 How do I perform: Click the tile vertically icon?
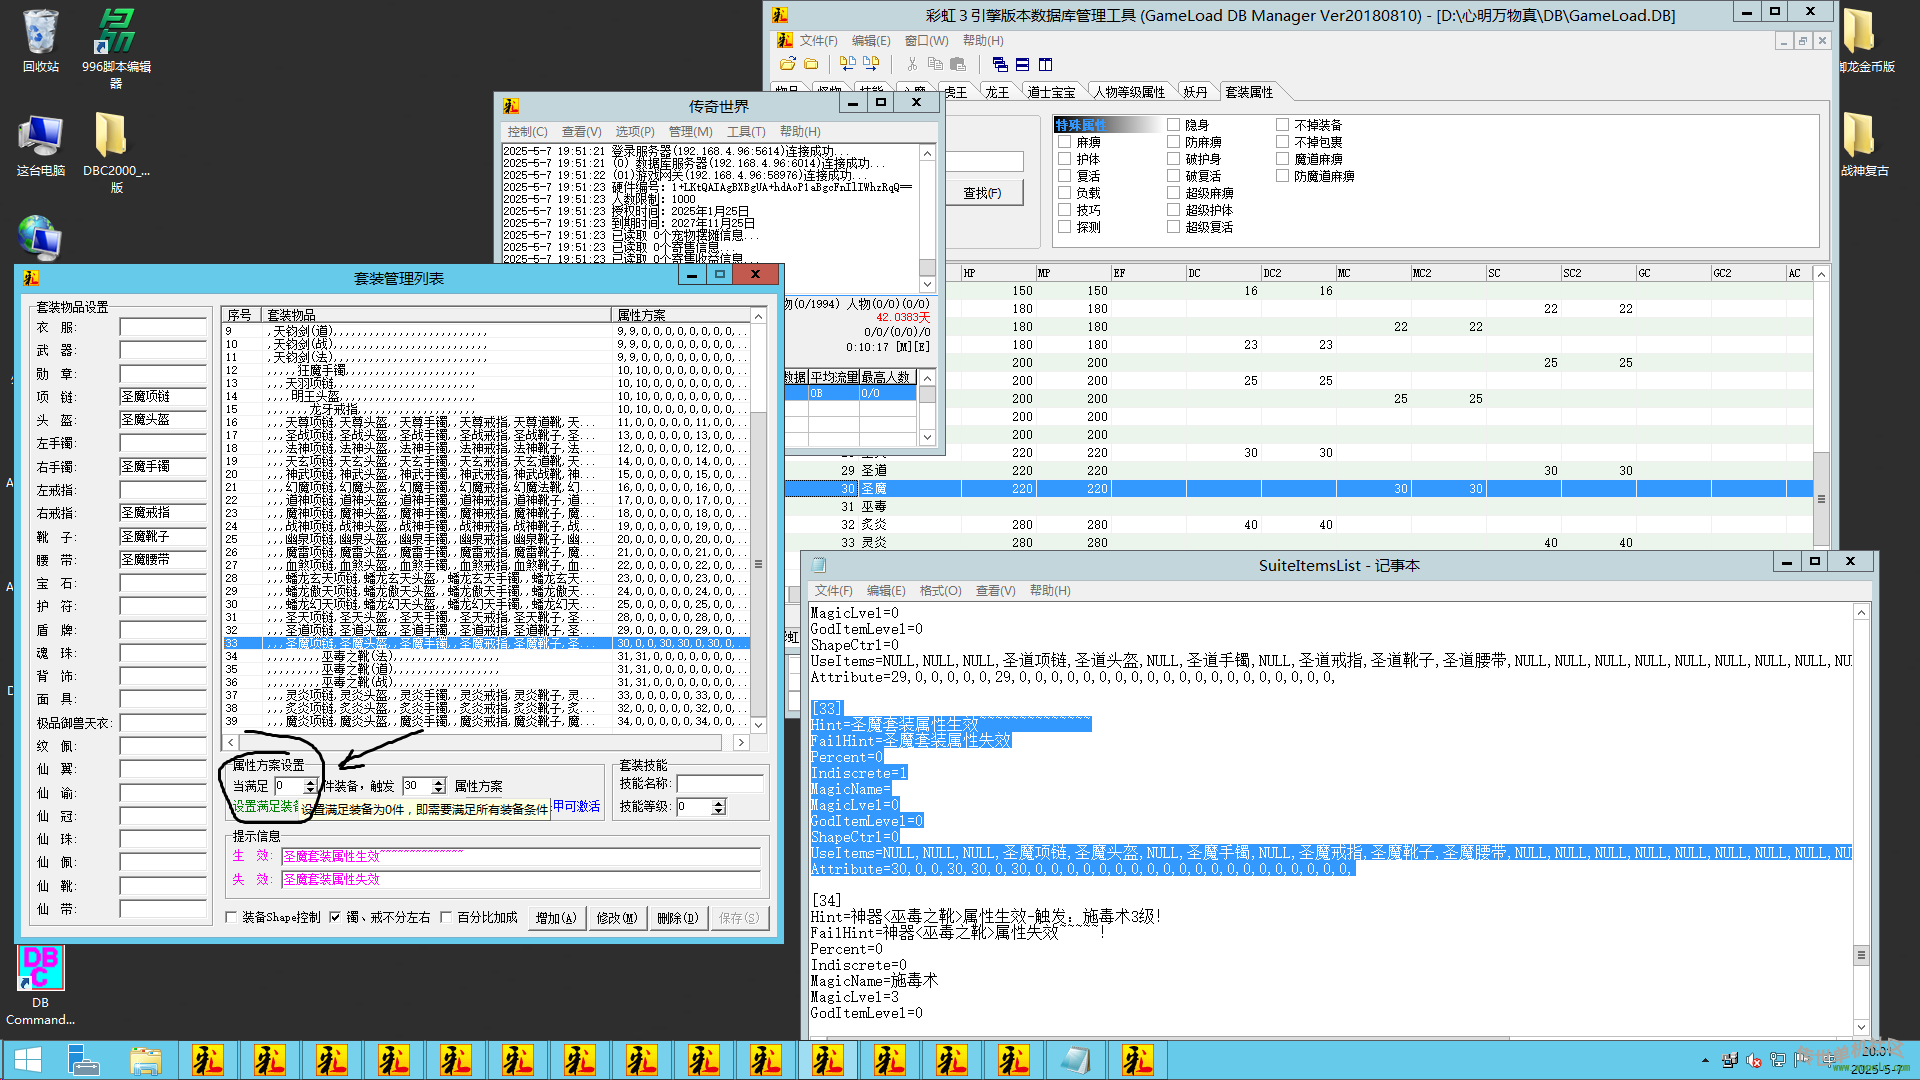coord(1045,64)
